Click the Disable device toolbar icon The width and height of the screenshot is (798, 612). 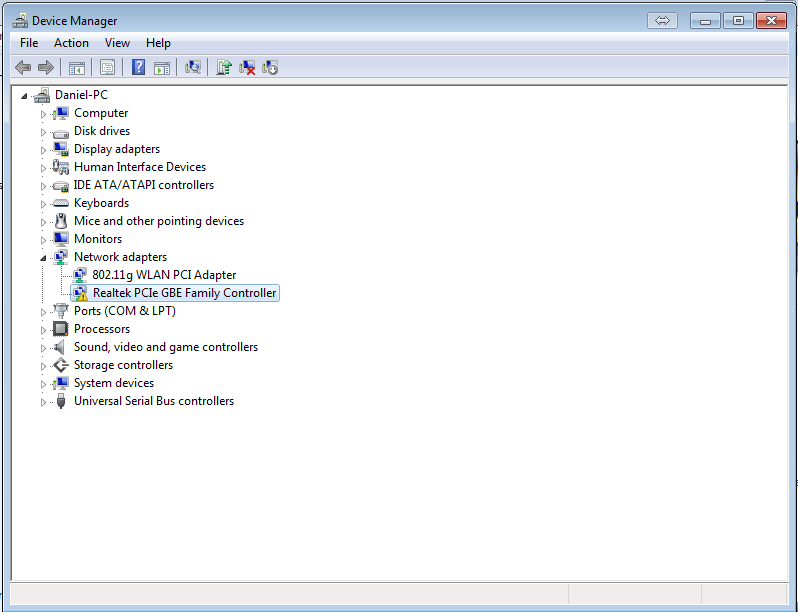tap(270, 67)
